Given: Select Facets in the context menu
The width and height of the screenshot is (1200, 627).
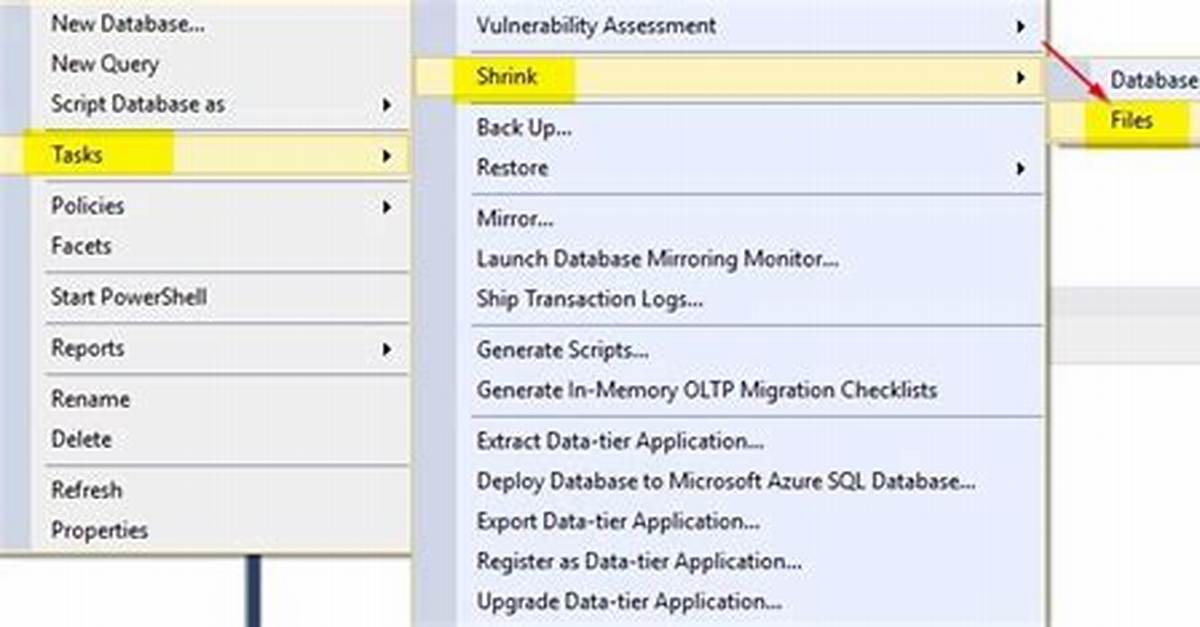Looking at the screenshot, I should click(81, 246).
